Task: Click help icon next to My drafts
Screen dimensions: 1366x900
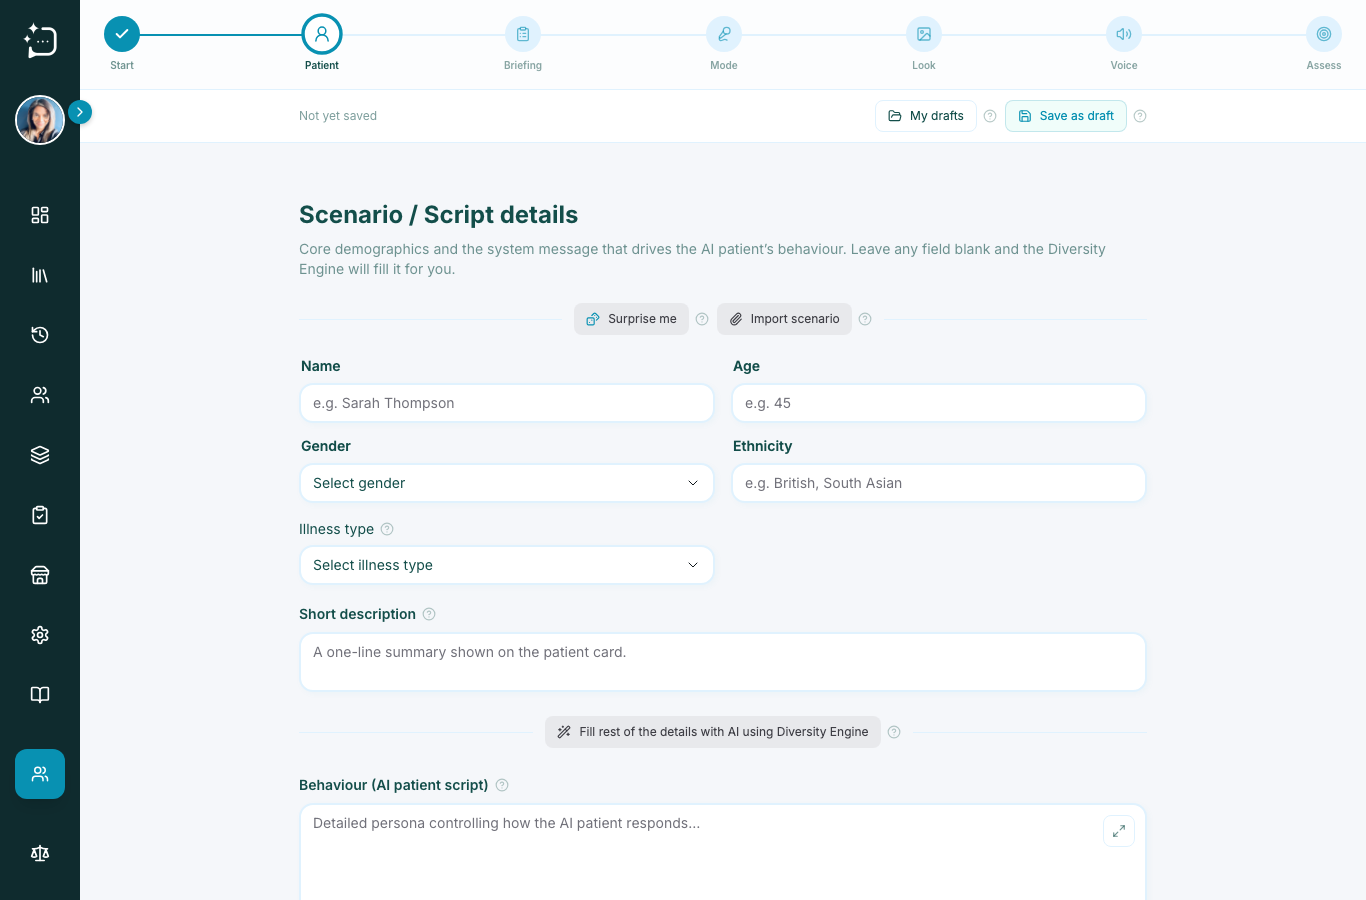Action: pyautogui.click(x=990, y=116)
